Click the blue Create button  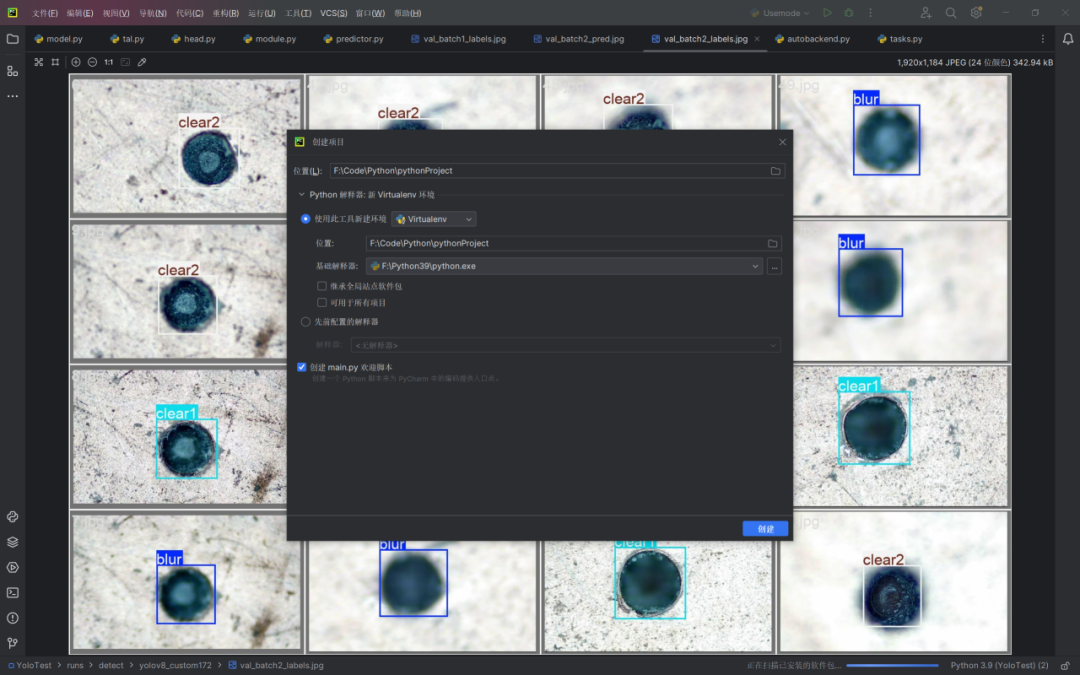click(x=765, y=528)
